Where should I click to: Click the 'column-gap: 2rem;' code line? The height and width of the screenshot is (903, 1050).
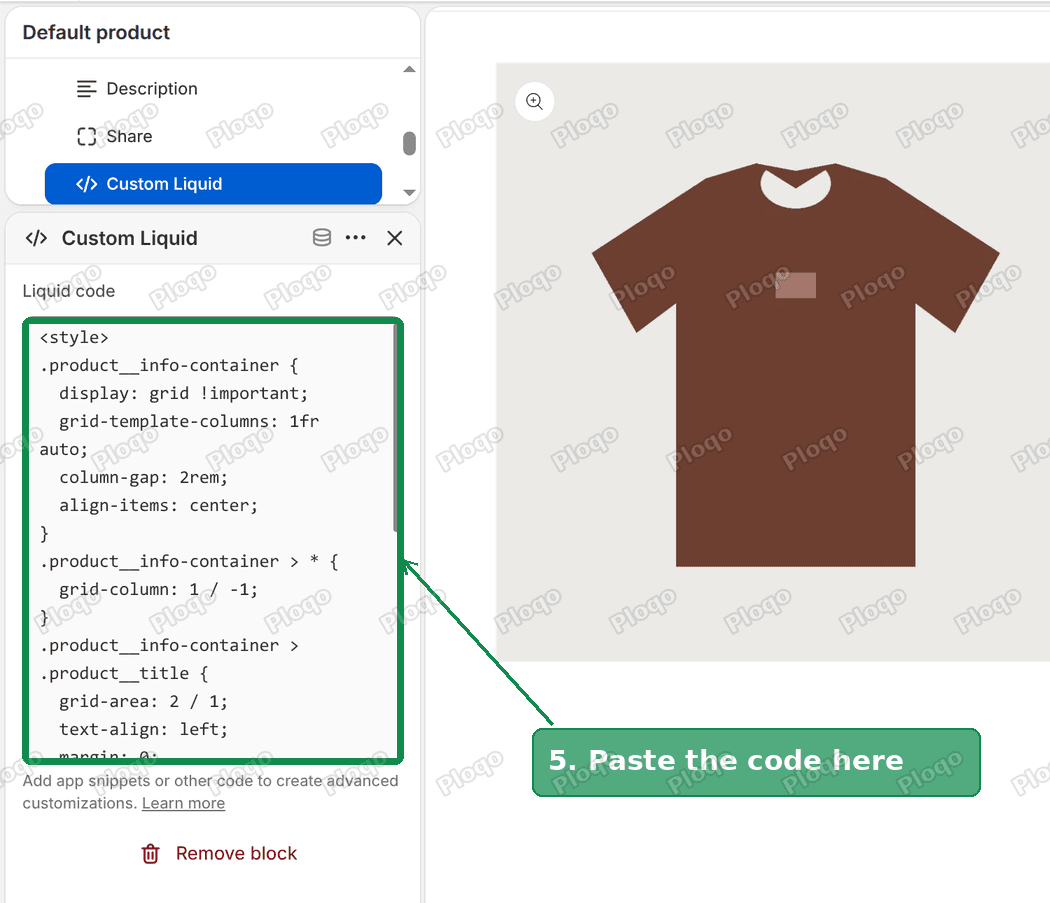click(143, 477)
